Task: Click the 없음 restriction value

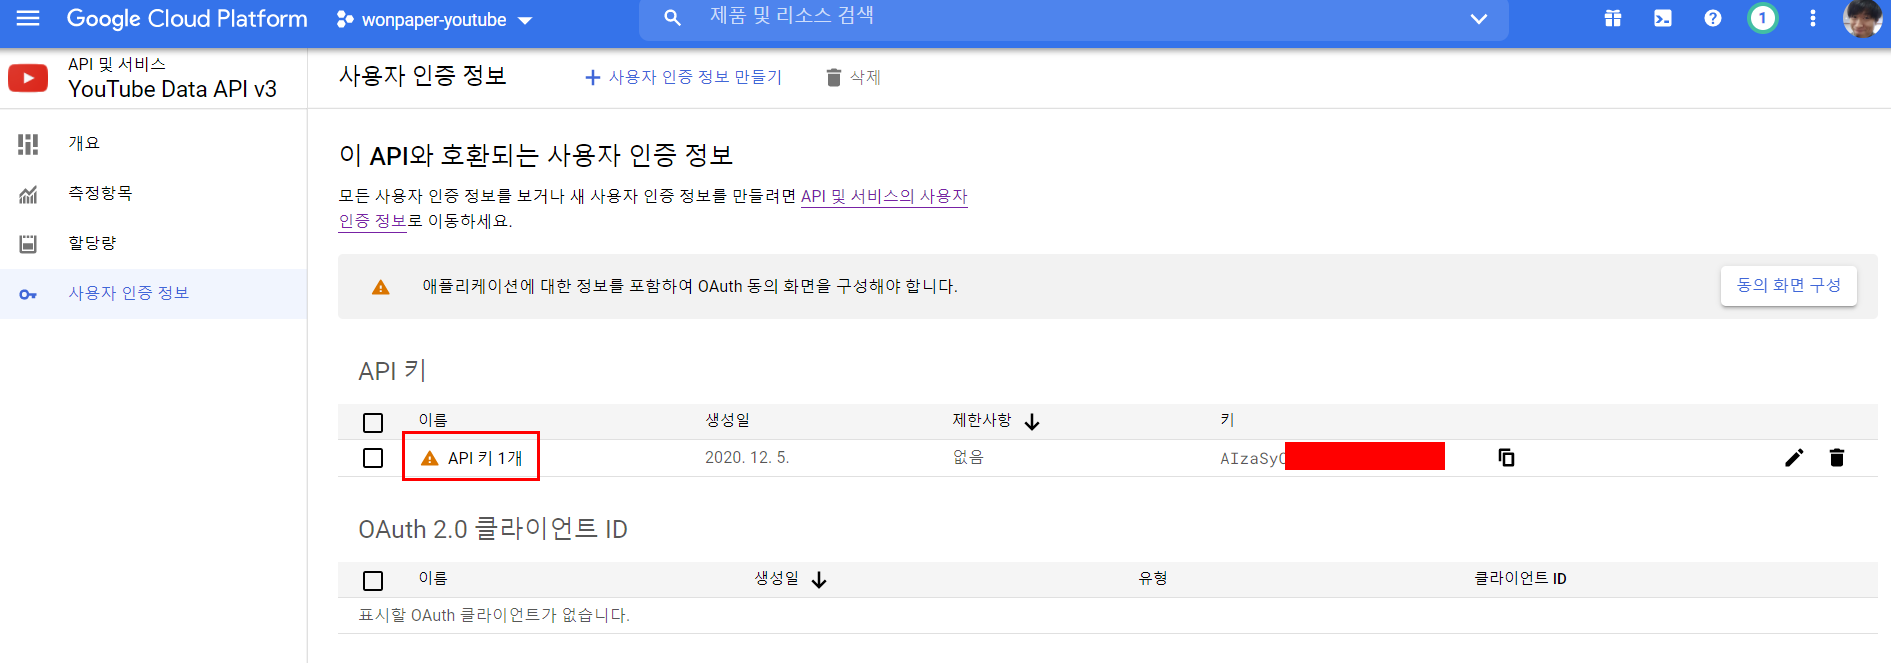Action: tap(968, 457)
